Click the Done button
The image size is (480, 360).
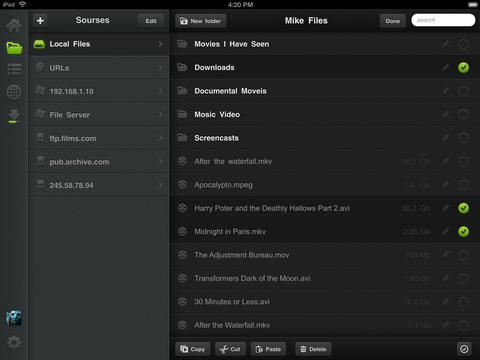click(x=393, y=21)
